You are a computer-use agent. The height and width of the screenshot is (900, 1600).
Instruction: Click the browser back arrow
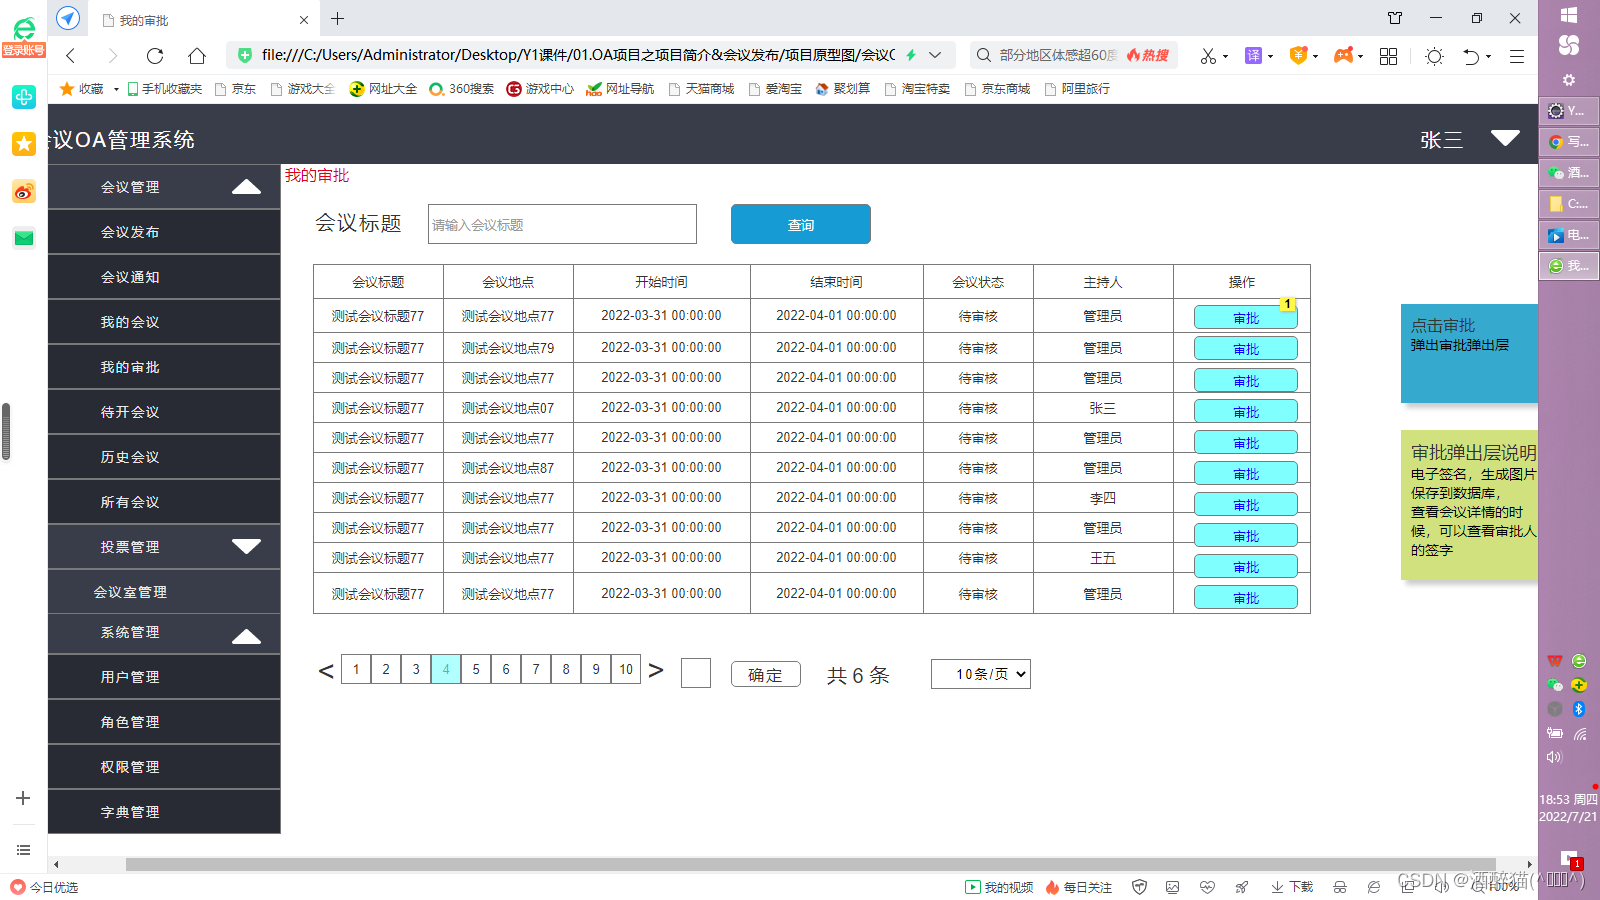tap(70, 56)
